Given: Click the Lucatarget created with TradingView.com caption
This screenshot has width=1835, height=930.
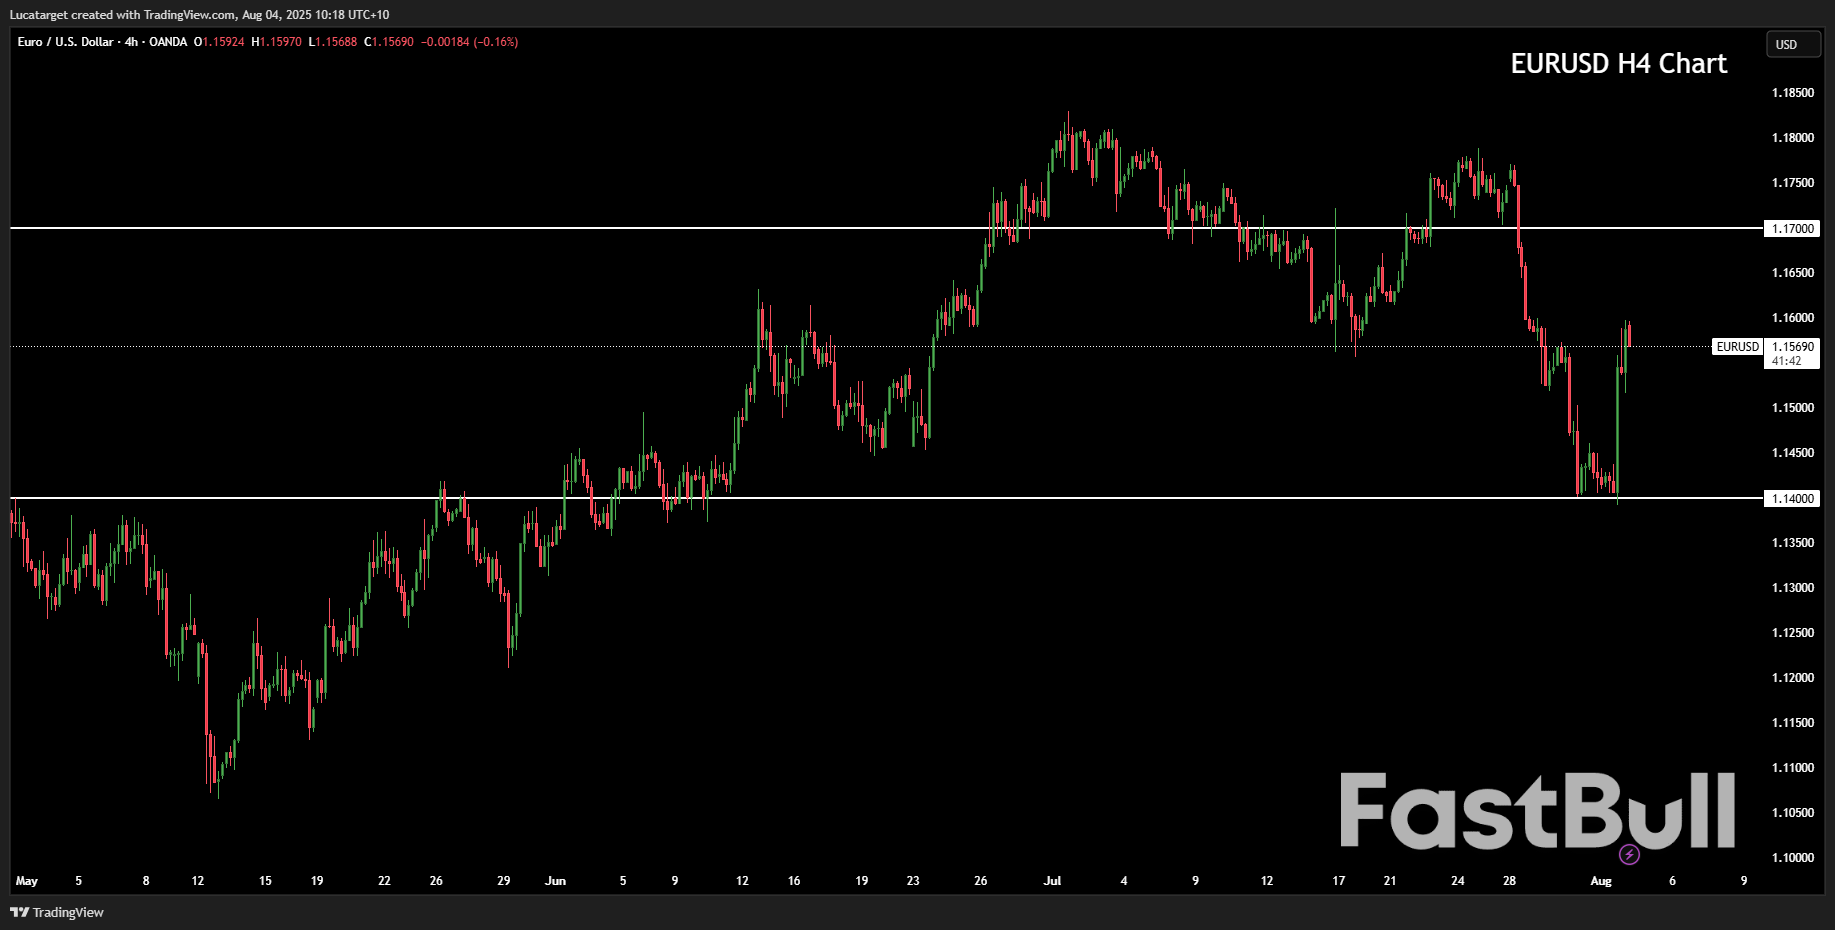Looking at the screenshot, I should [200, 15].
